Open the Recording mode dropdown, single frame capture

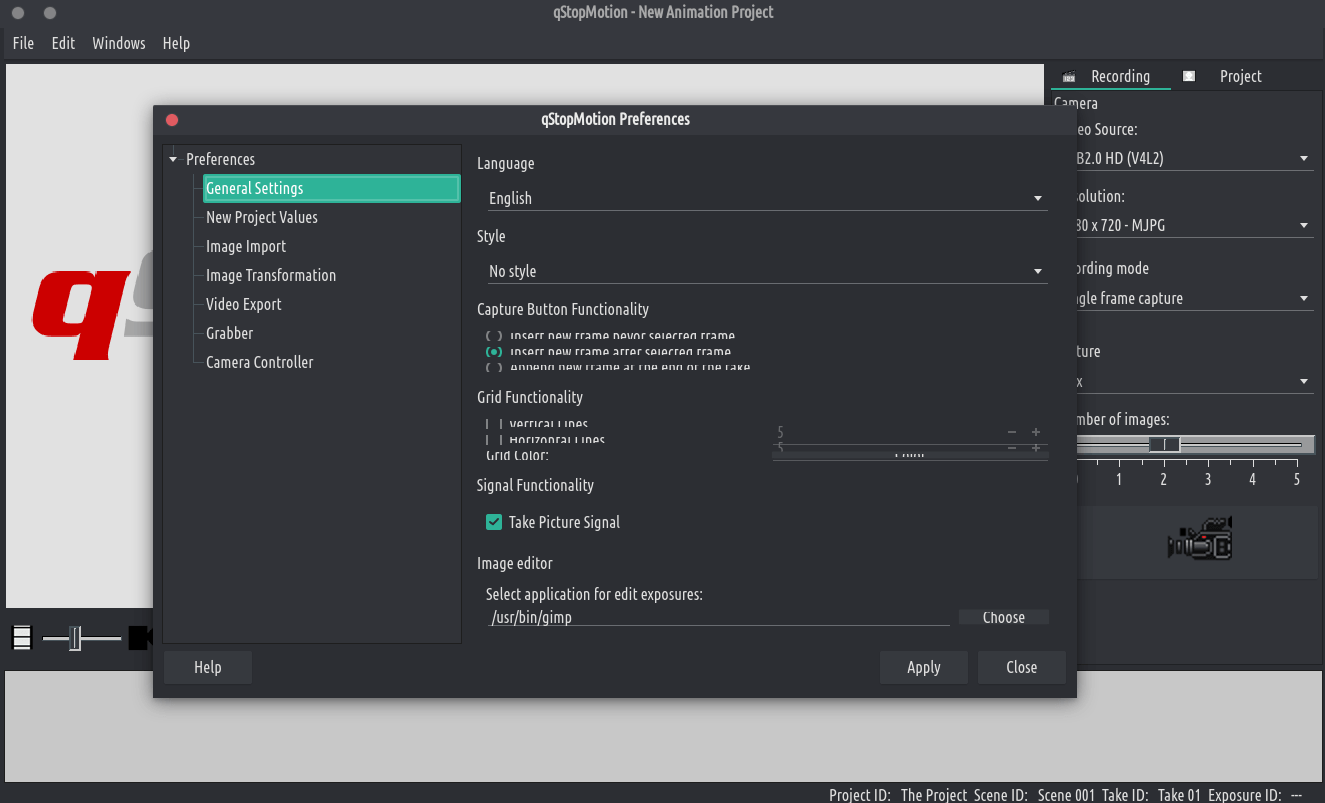click(1195, 298)
